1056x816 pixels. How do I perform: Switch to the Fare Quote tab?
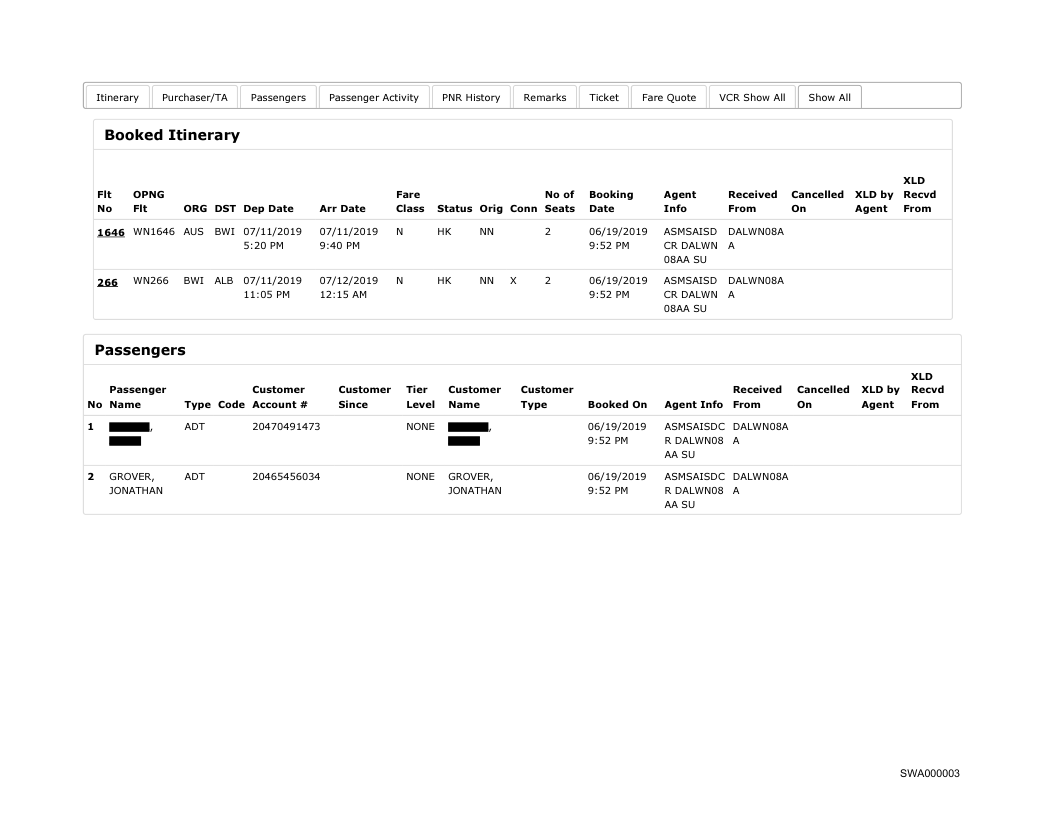[x=668, y=97]
